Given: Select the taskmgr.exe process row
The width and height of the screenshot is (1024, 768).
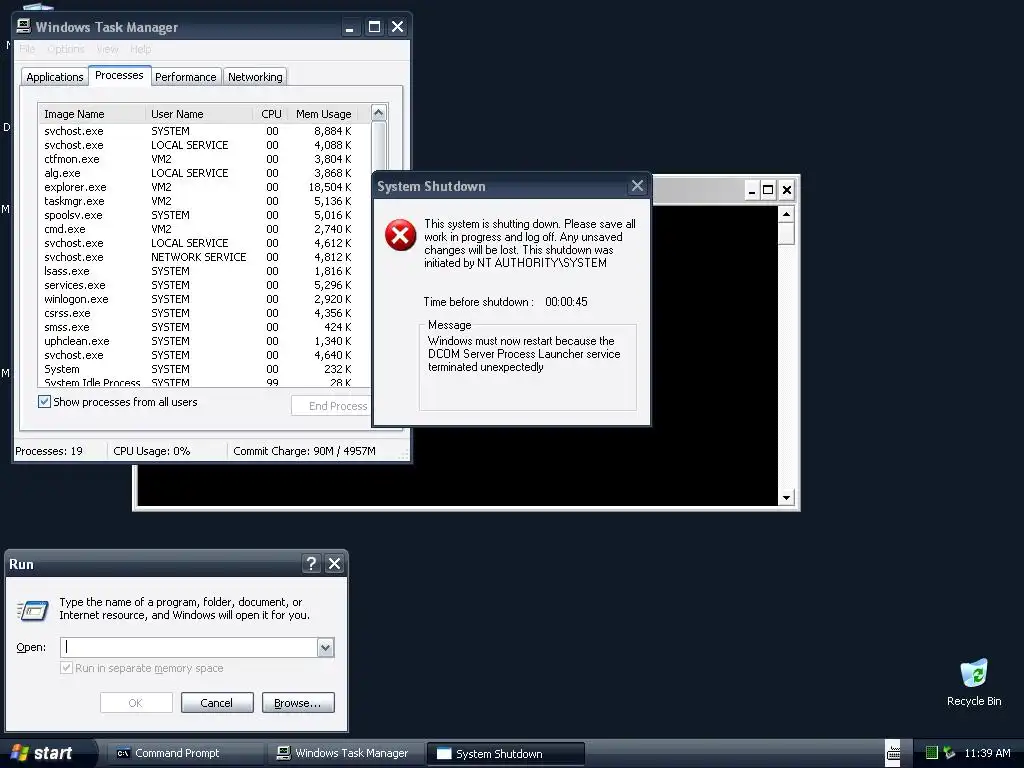Looking at the screenshot, I should [204, 201].
